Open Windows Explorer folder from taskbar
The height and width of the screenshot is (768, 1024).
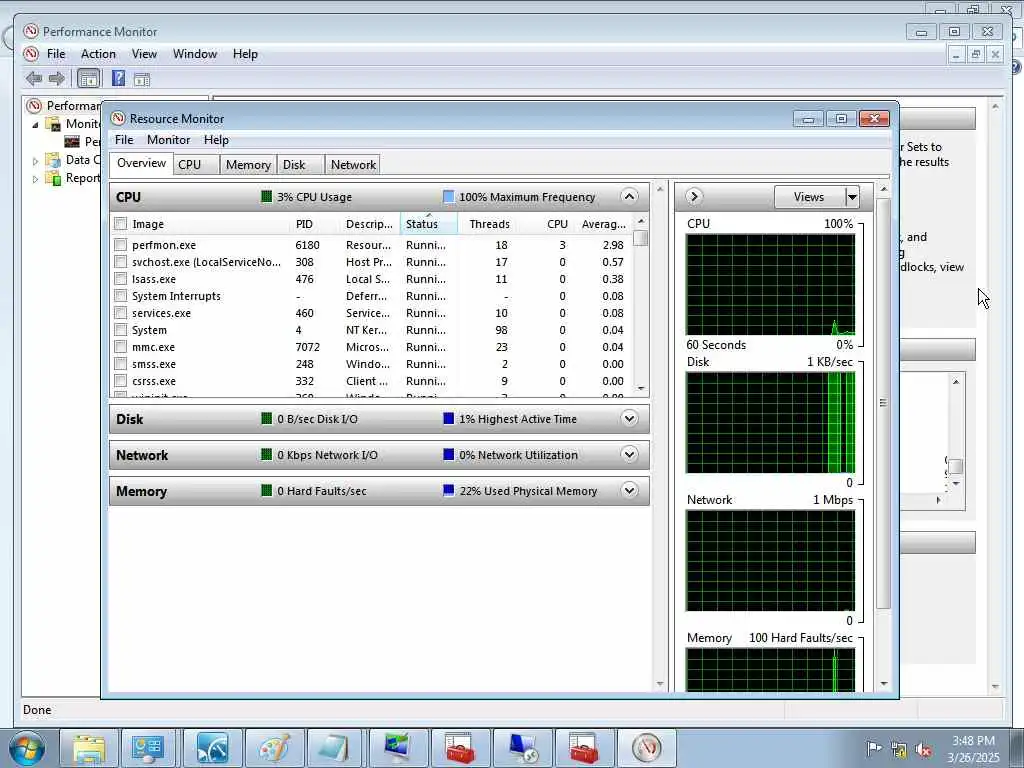(x=89, y=748)
